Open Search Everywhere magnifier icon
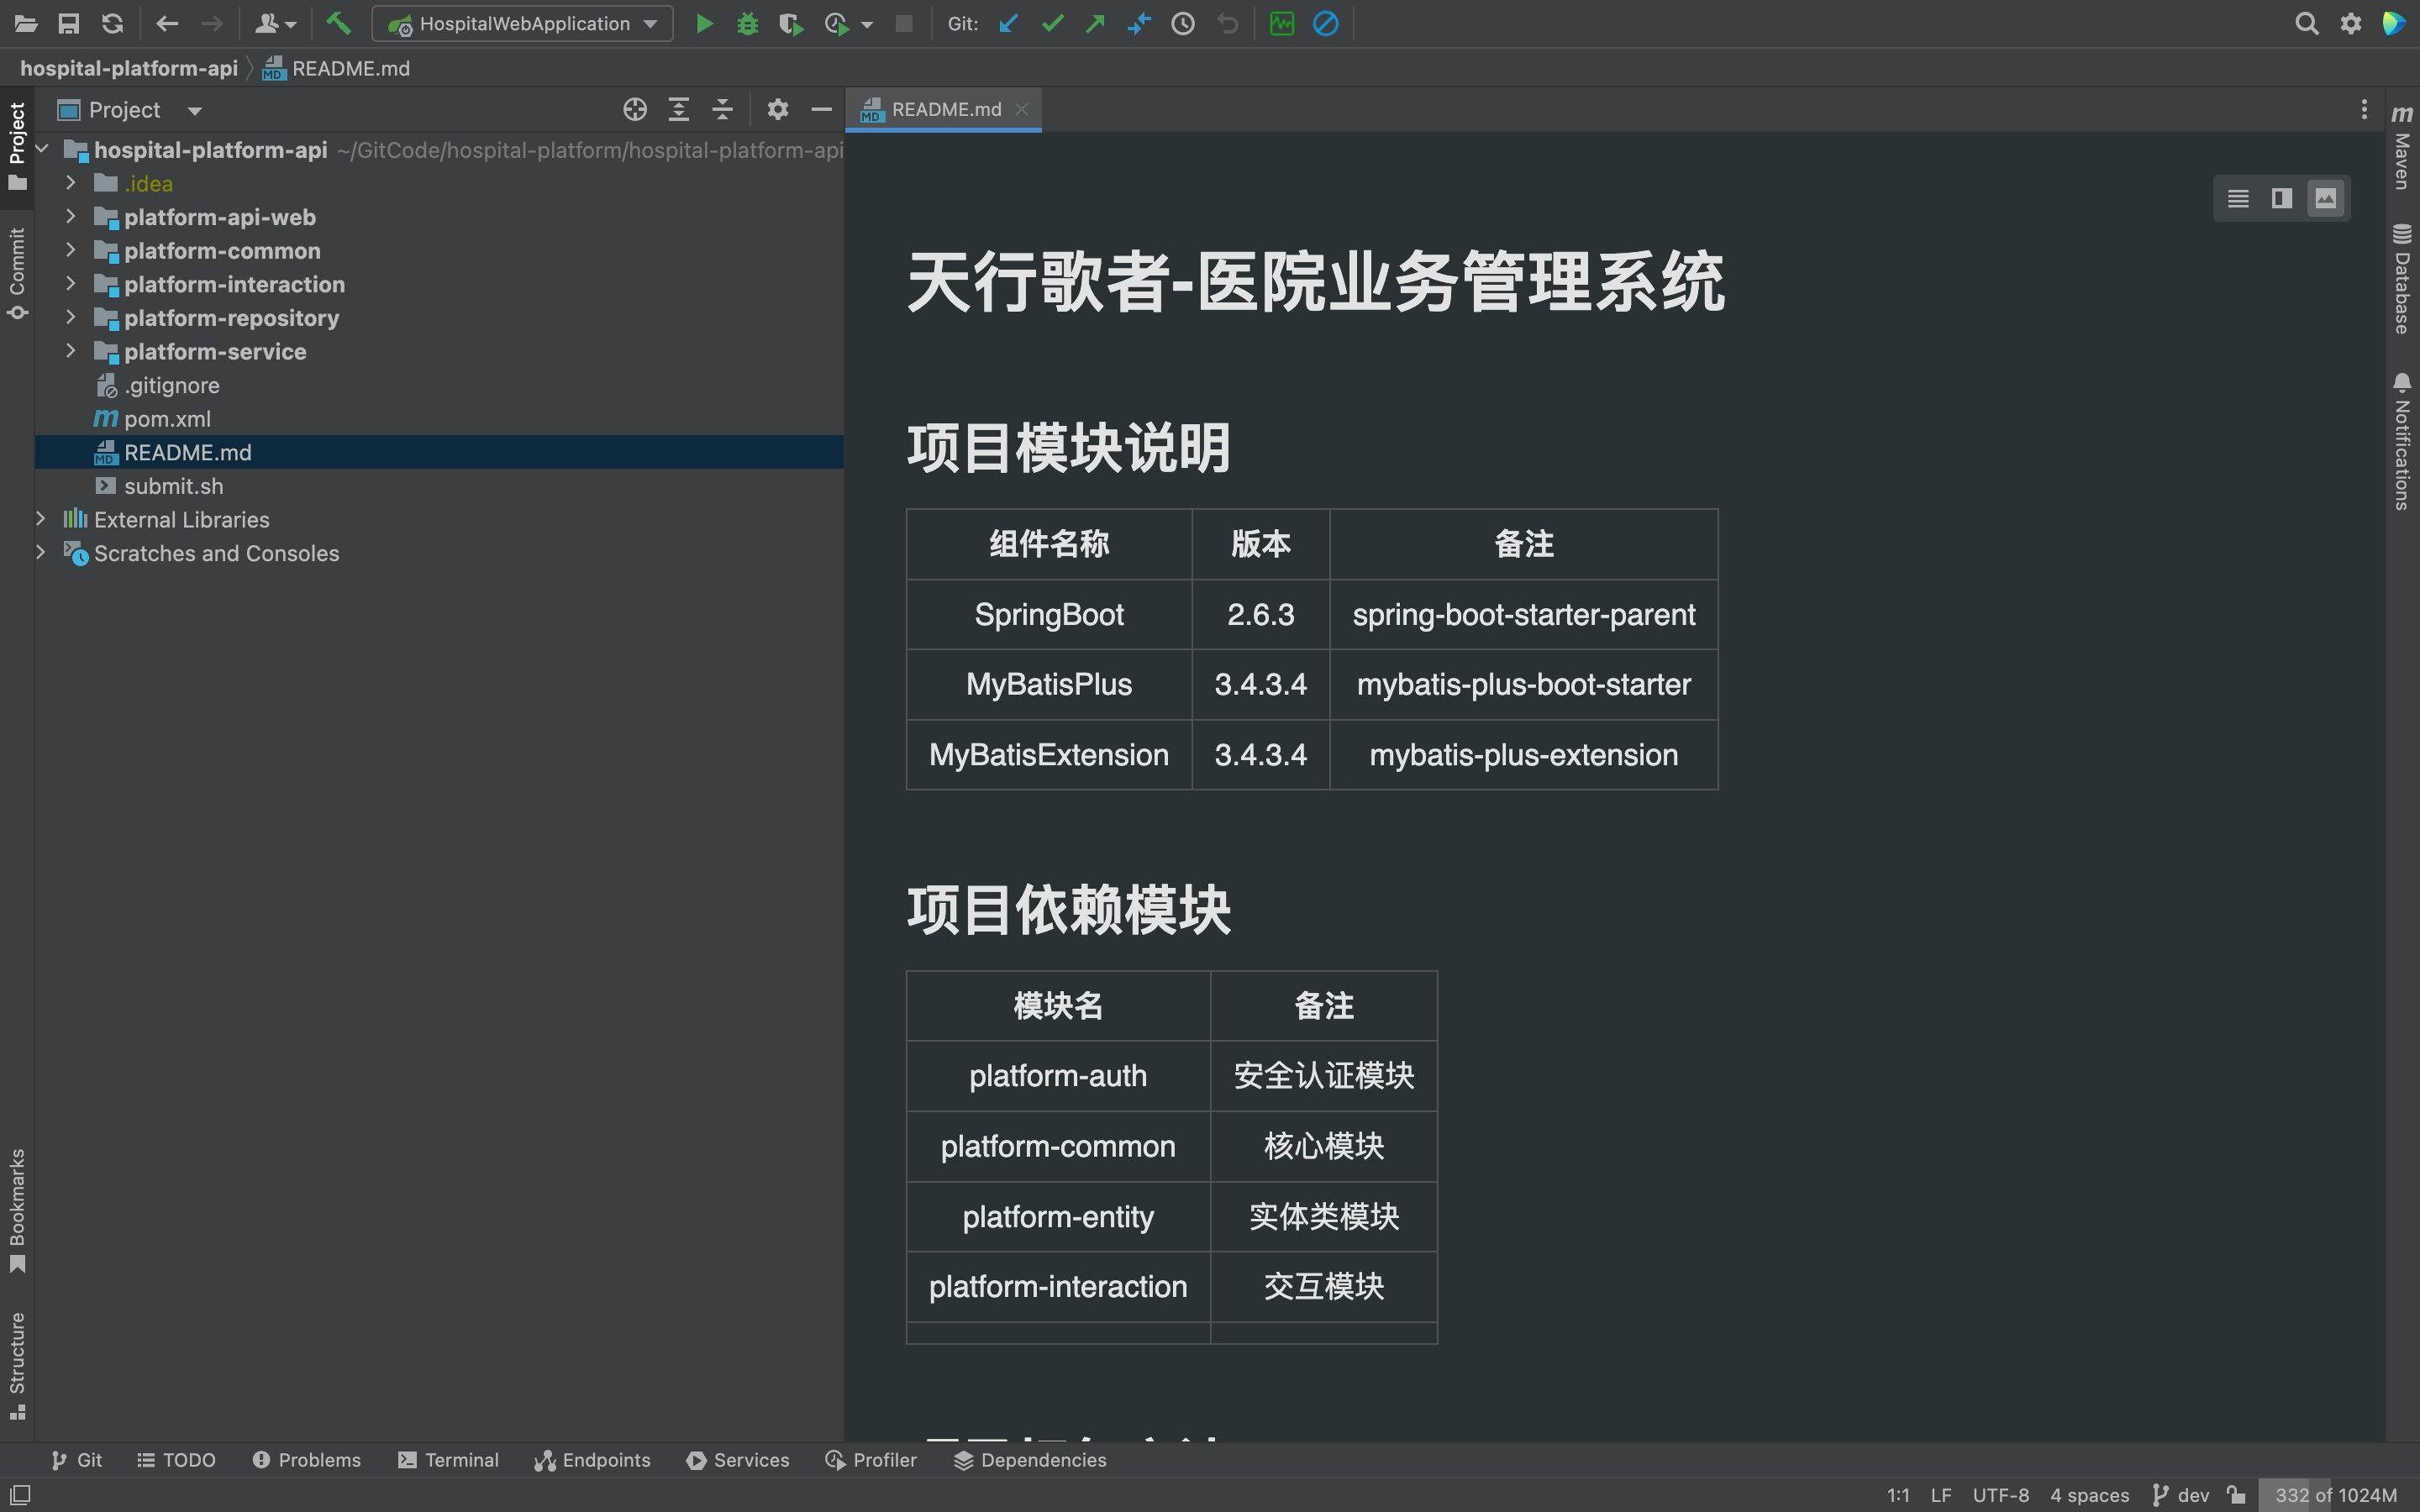2420x1512 pixels. pyautogui.click(x=2306, y=24)
